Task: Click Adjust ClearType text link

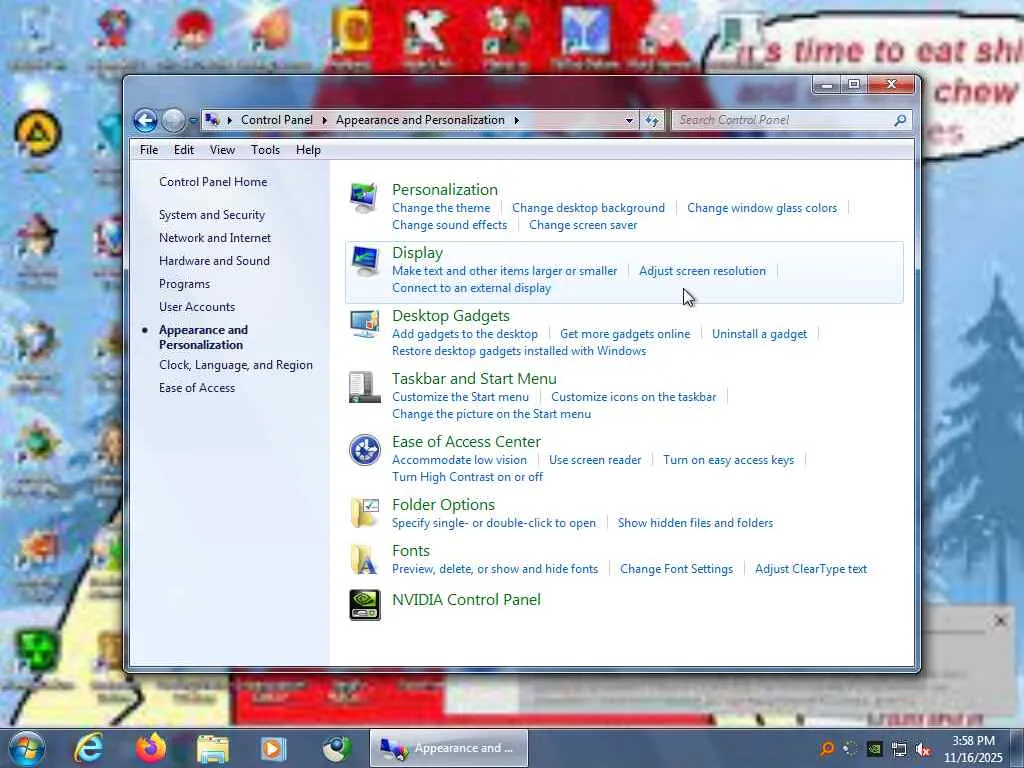Action: click(x=811, y=569)
